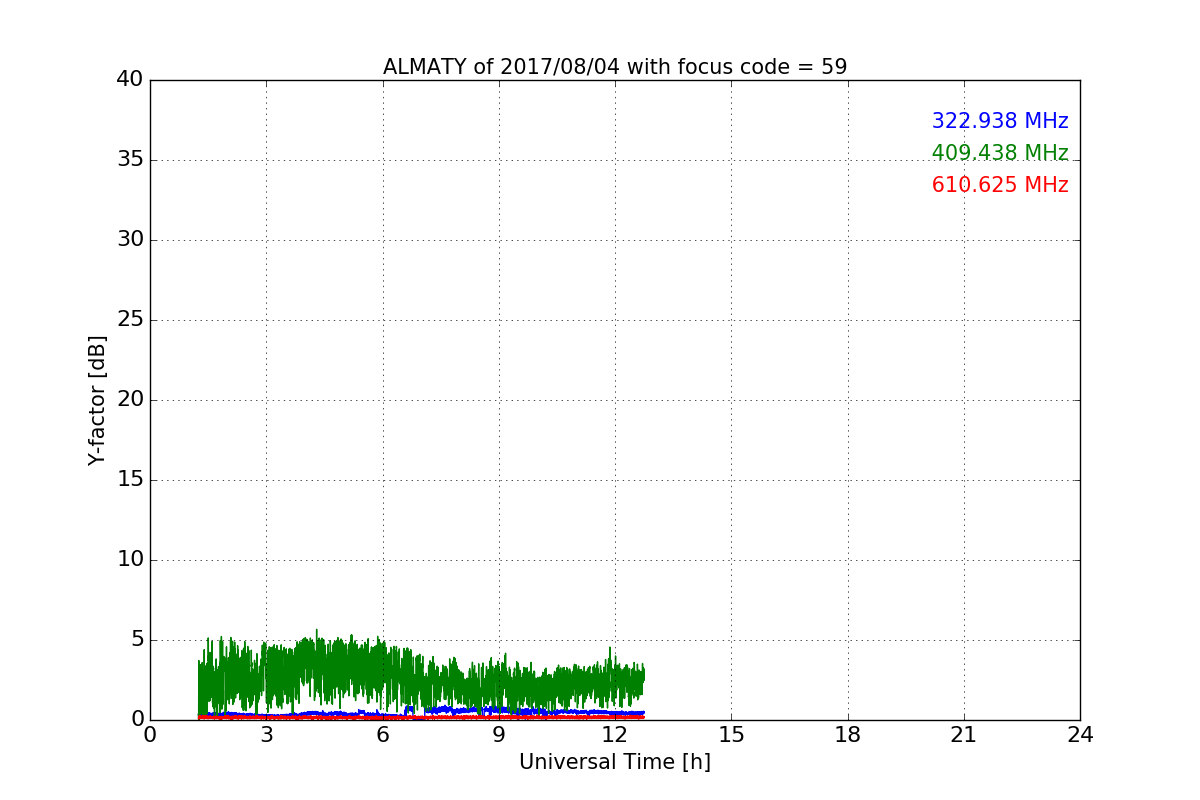Click y-axis tick label 35
Image resolution: width=1200 pixels, height=800 pixels.
pyautogui.click(x=130, y=160)
